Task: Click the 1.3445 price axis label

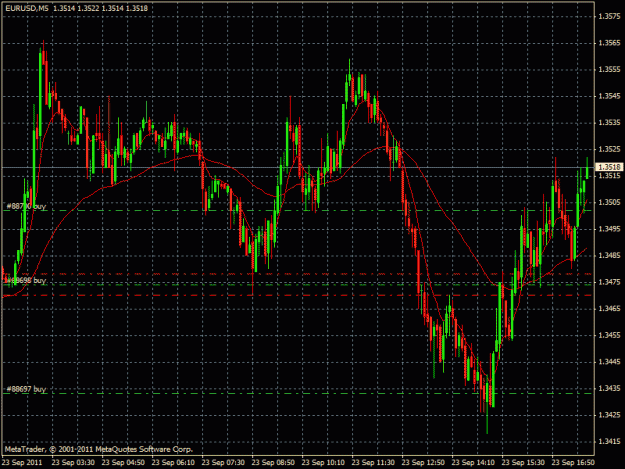Action: click(609, 362)
